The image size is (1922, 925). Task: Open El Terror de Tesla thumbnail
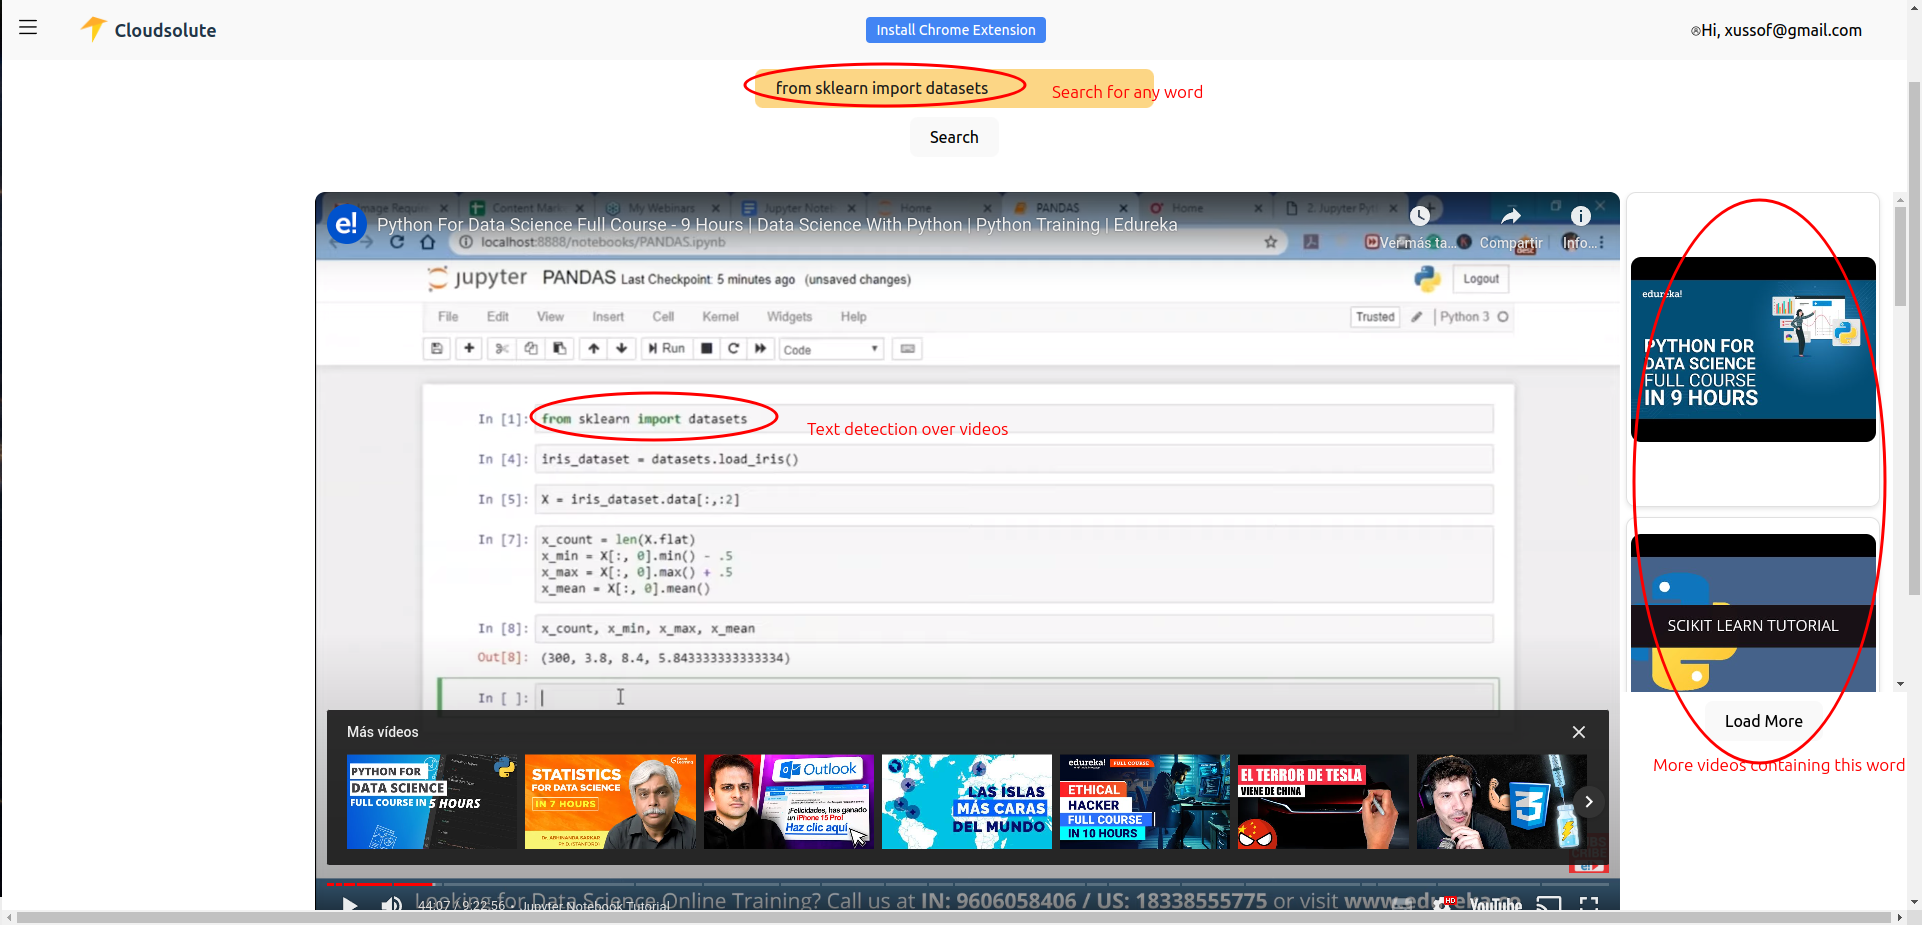(x=1323, y=802)
